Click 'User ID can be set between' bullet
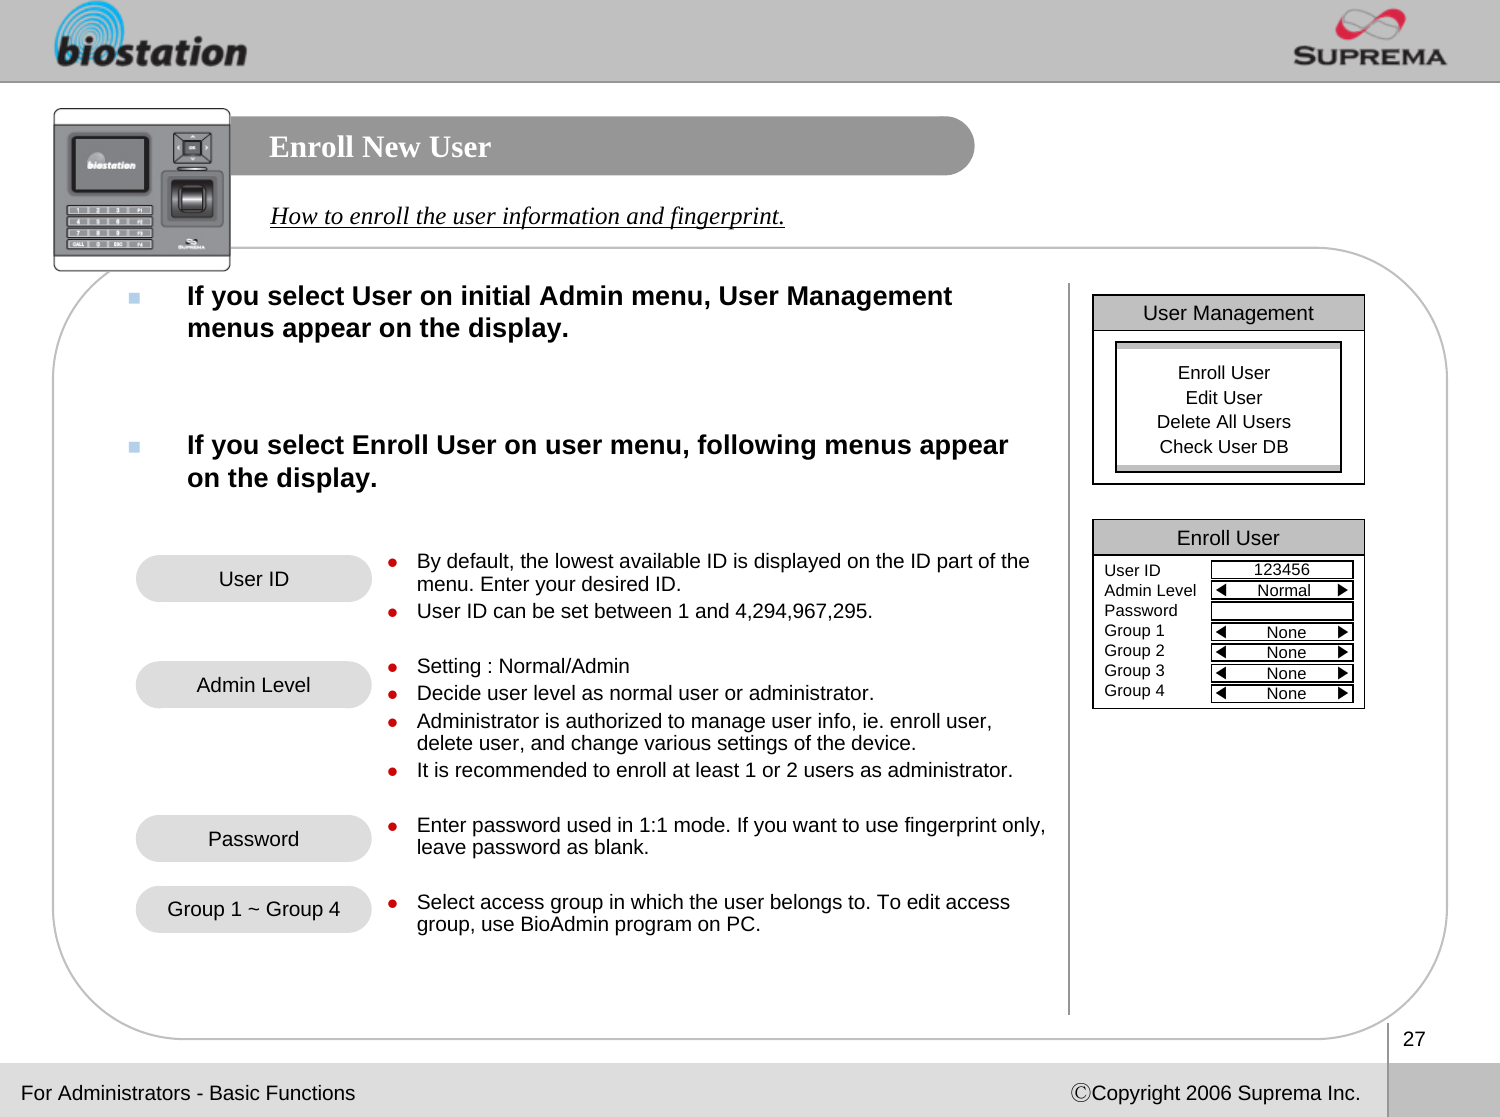 [x=644, y=611]
